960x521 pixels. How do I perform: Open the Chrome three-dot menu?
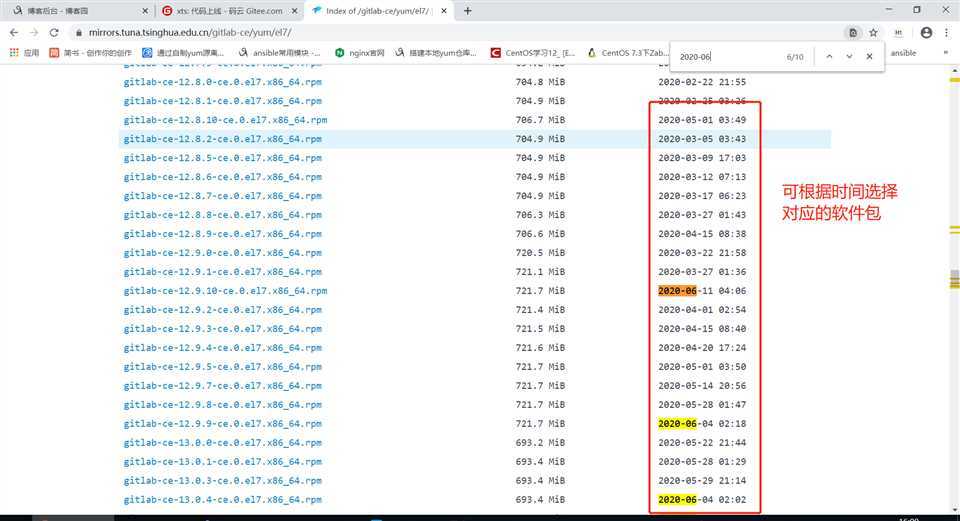(x=946, y=32)
